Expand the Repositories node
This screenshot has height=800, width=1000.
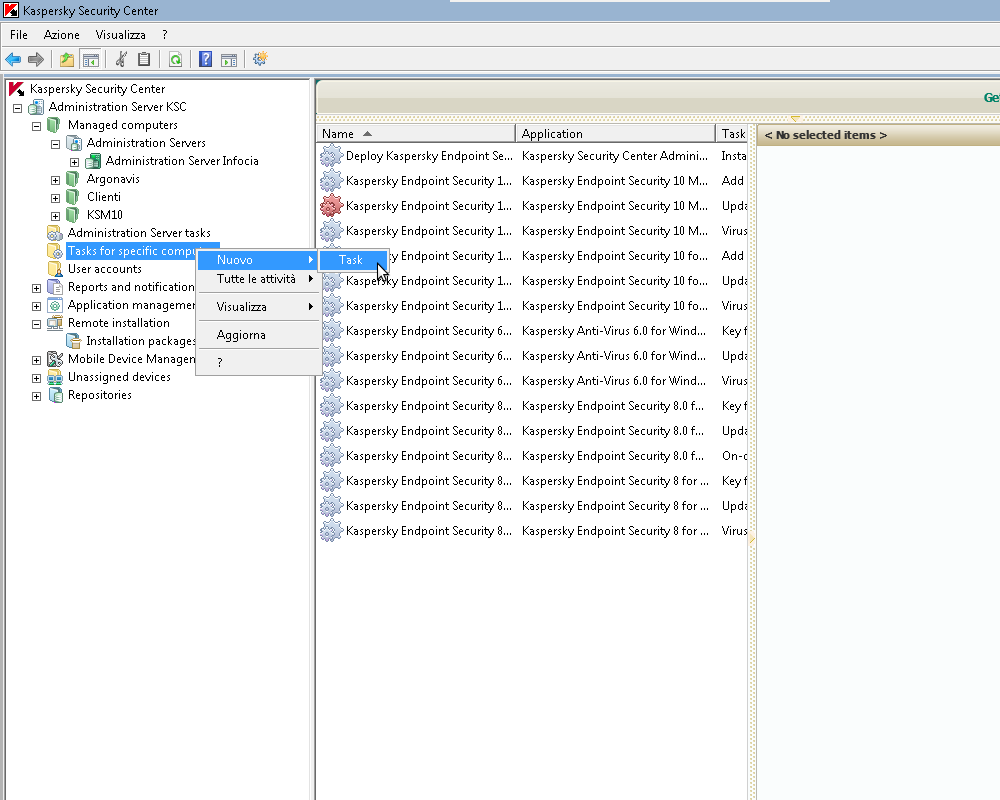tap(36, 396)
